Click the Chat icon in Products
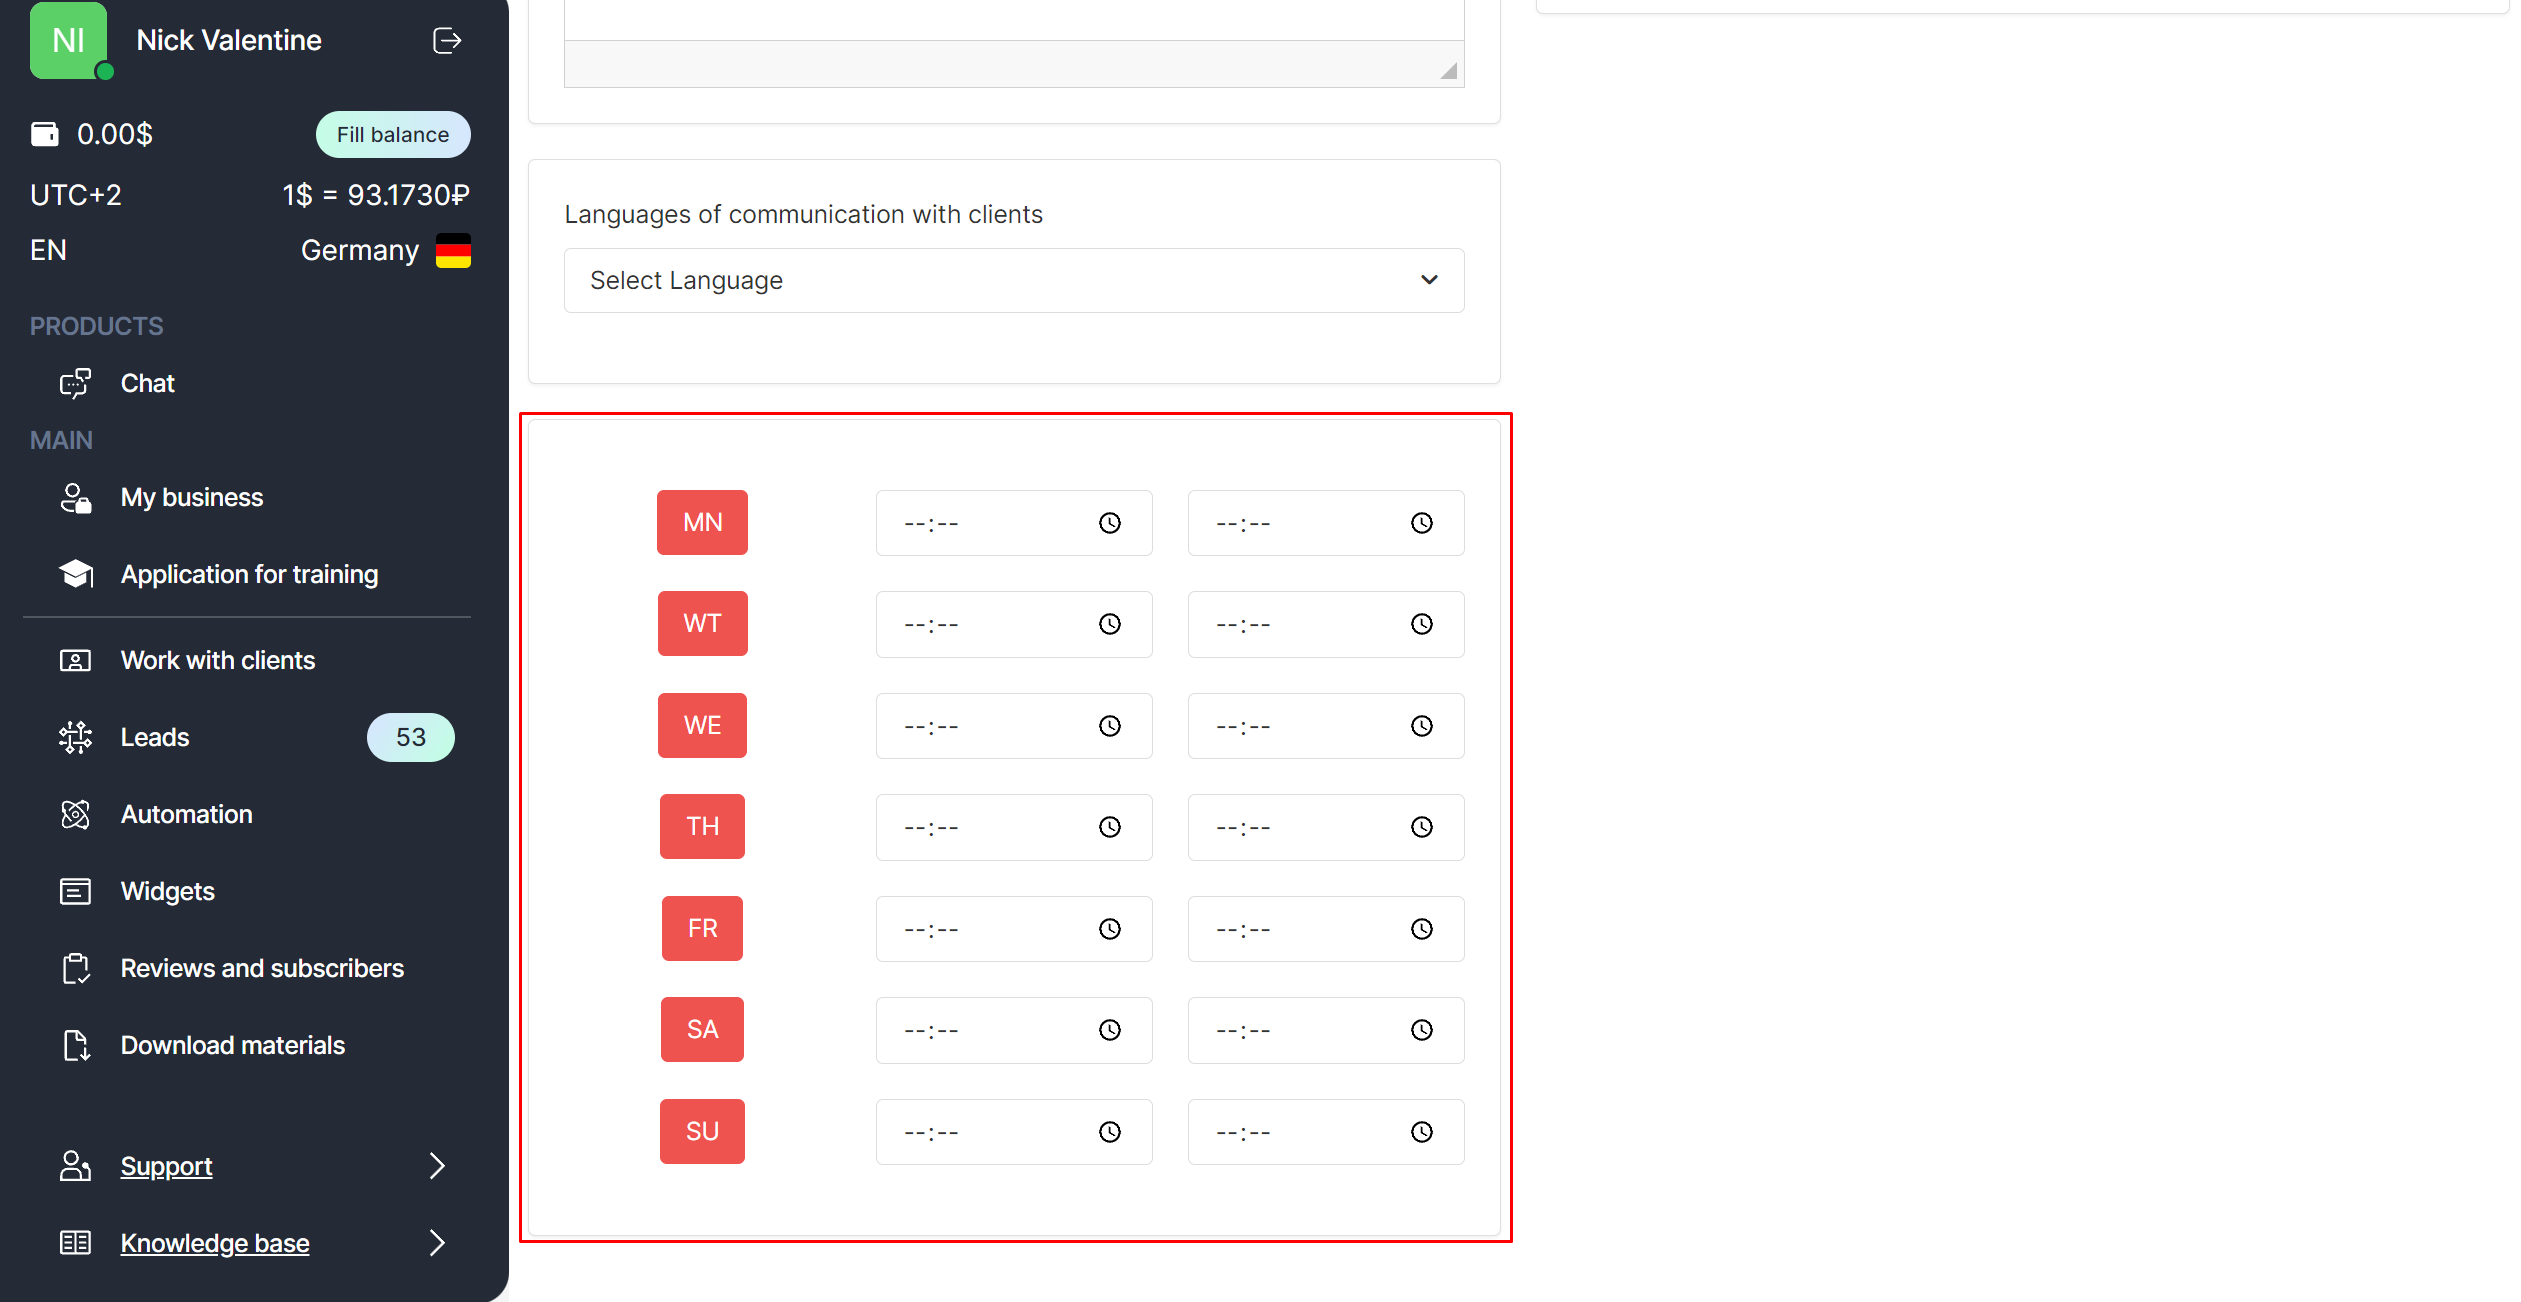This screenshot has height=1302, width=2521. pyautogui.click(x=75, y=384)
